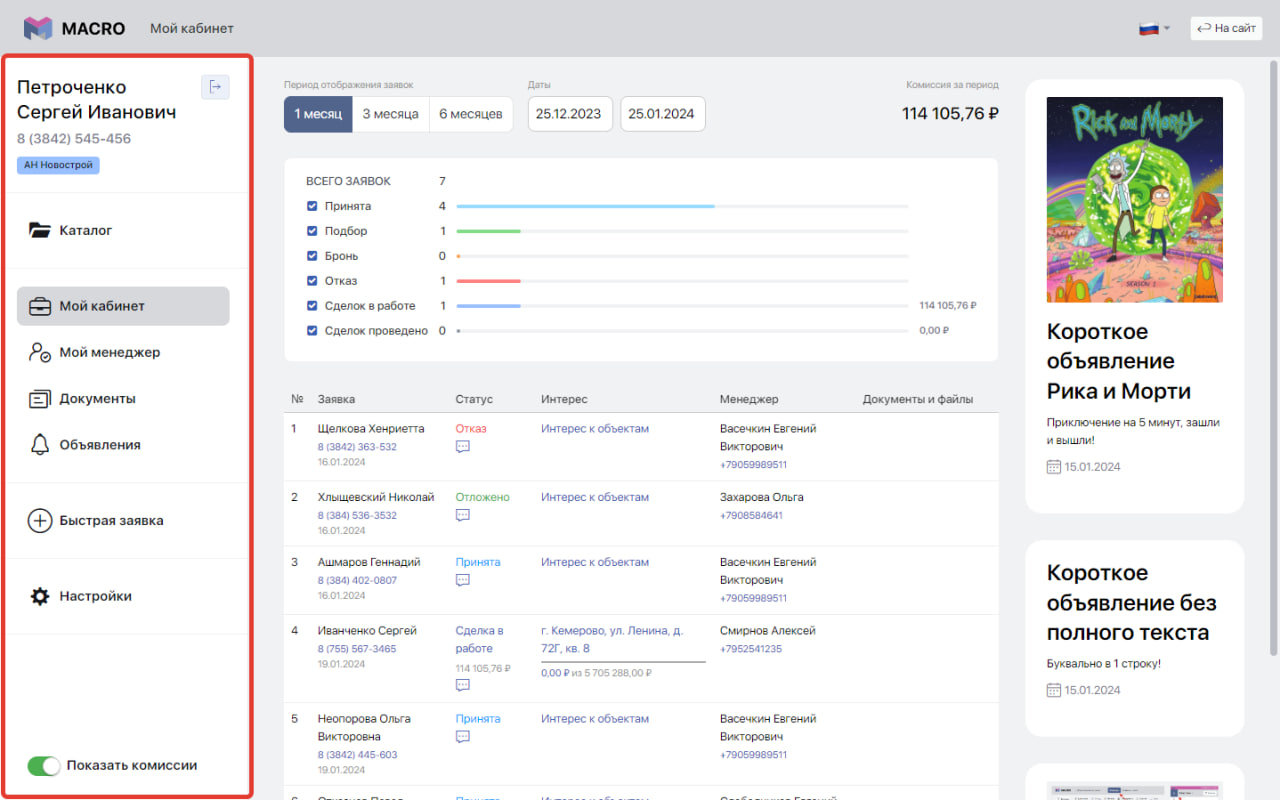Open the Каталог folder icon
1280x800 pixels.
40,230
